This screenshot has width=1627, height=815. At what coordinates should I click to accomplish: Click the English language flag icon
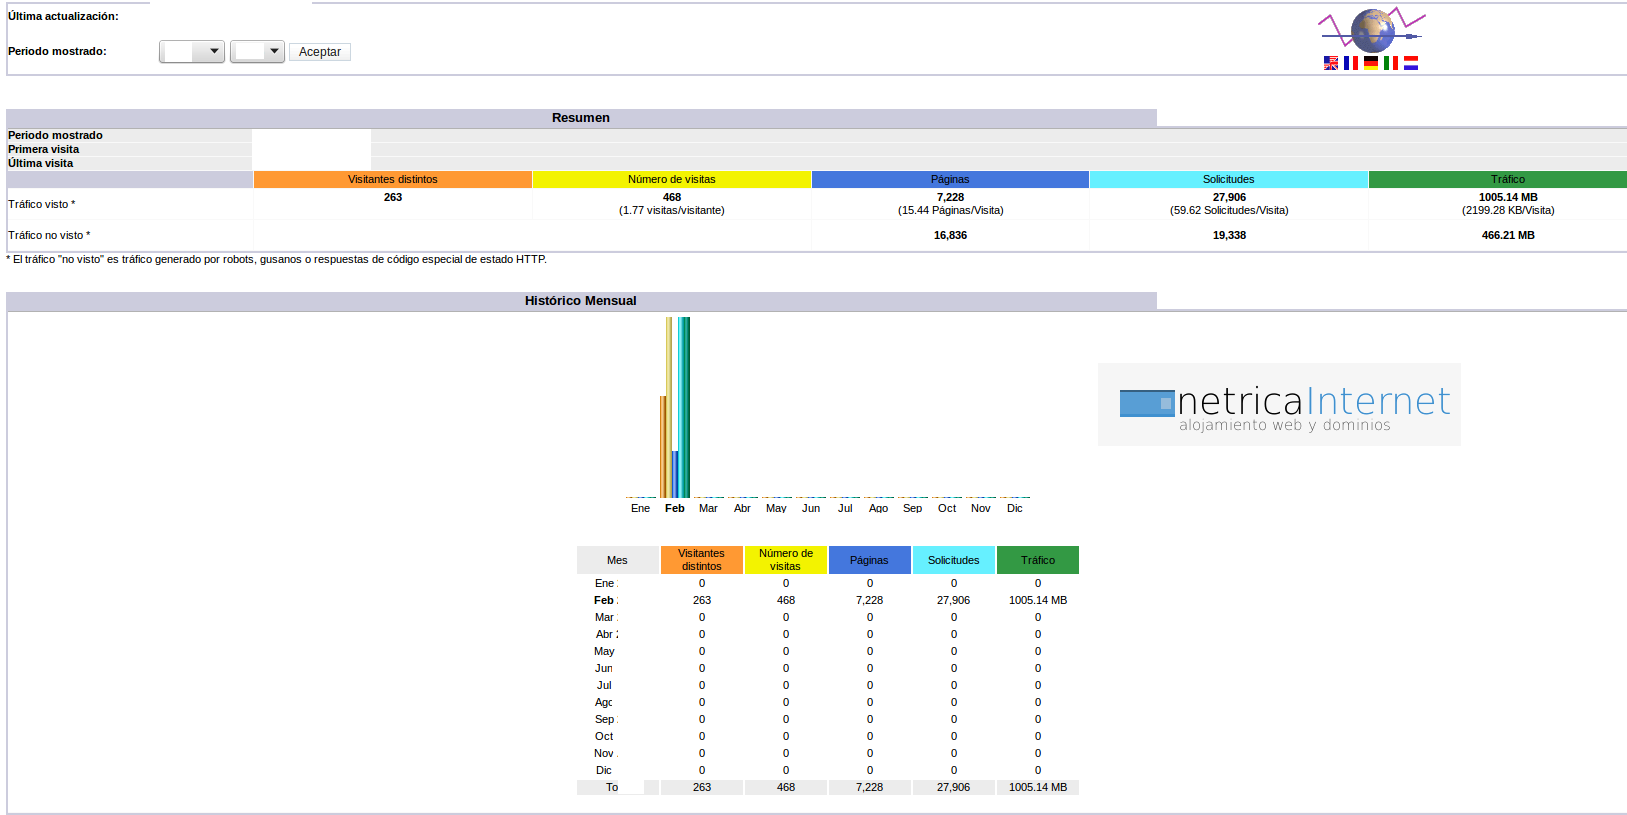[x=1330, y=63]
